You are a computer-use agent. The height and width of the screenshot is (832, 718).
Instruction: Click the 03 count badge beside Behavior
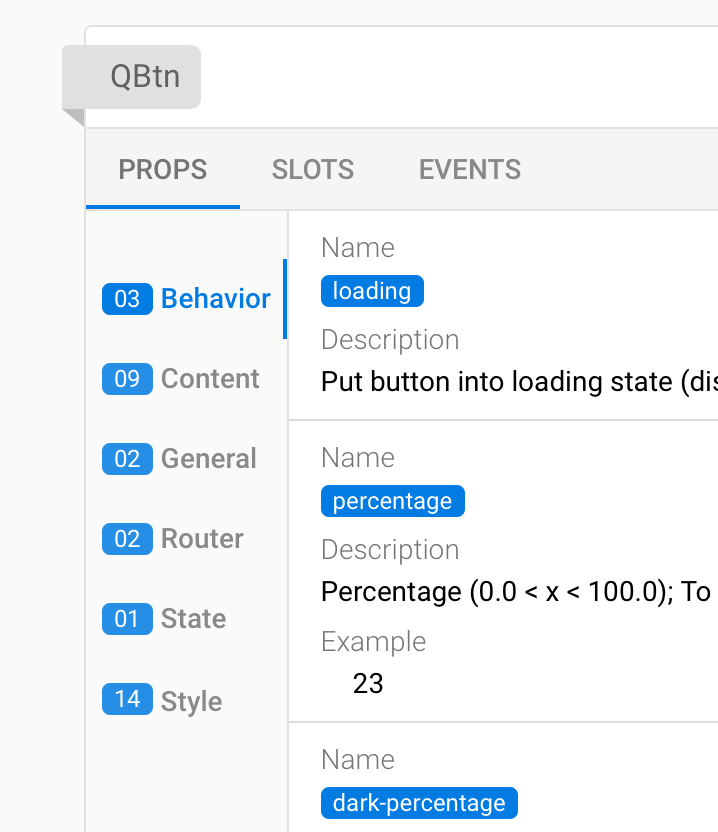point(127,298)
